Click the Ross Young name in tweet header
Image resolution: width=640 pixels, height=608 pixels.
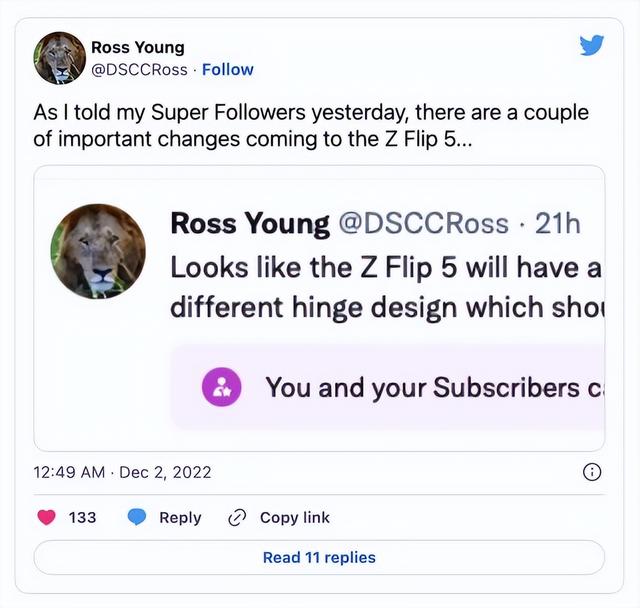coord(138,47)
